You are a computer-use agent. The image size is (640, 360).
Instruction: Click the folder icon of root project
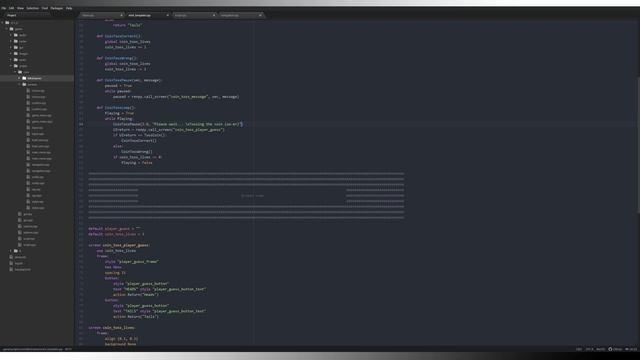[7, 23]
